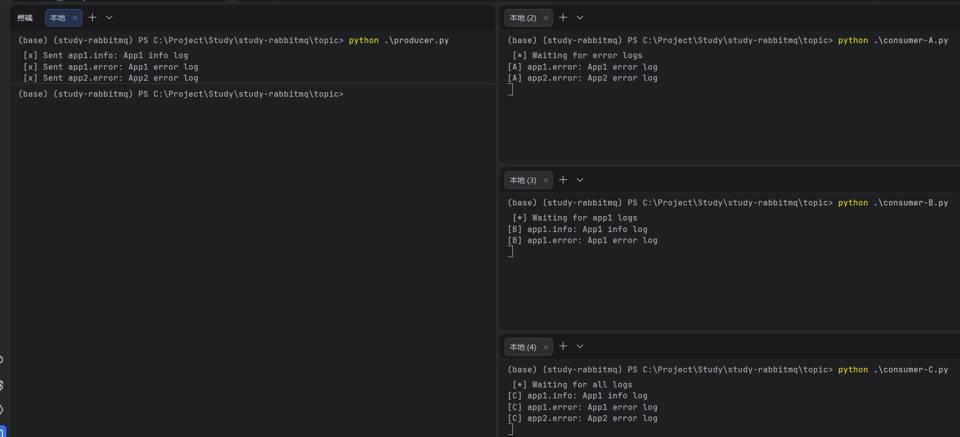The image size is (960, 437).
Task: Close the 本地 (3) tab
Action: 545,180
